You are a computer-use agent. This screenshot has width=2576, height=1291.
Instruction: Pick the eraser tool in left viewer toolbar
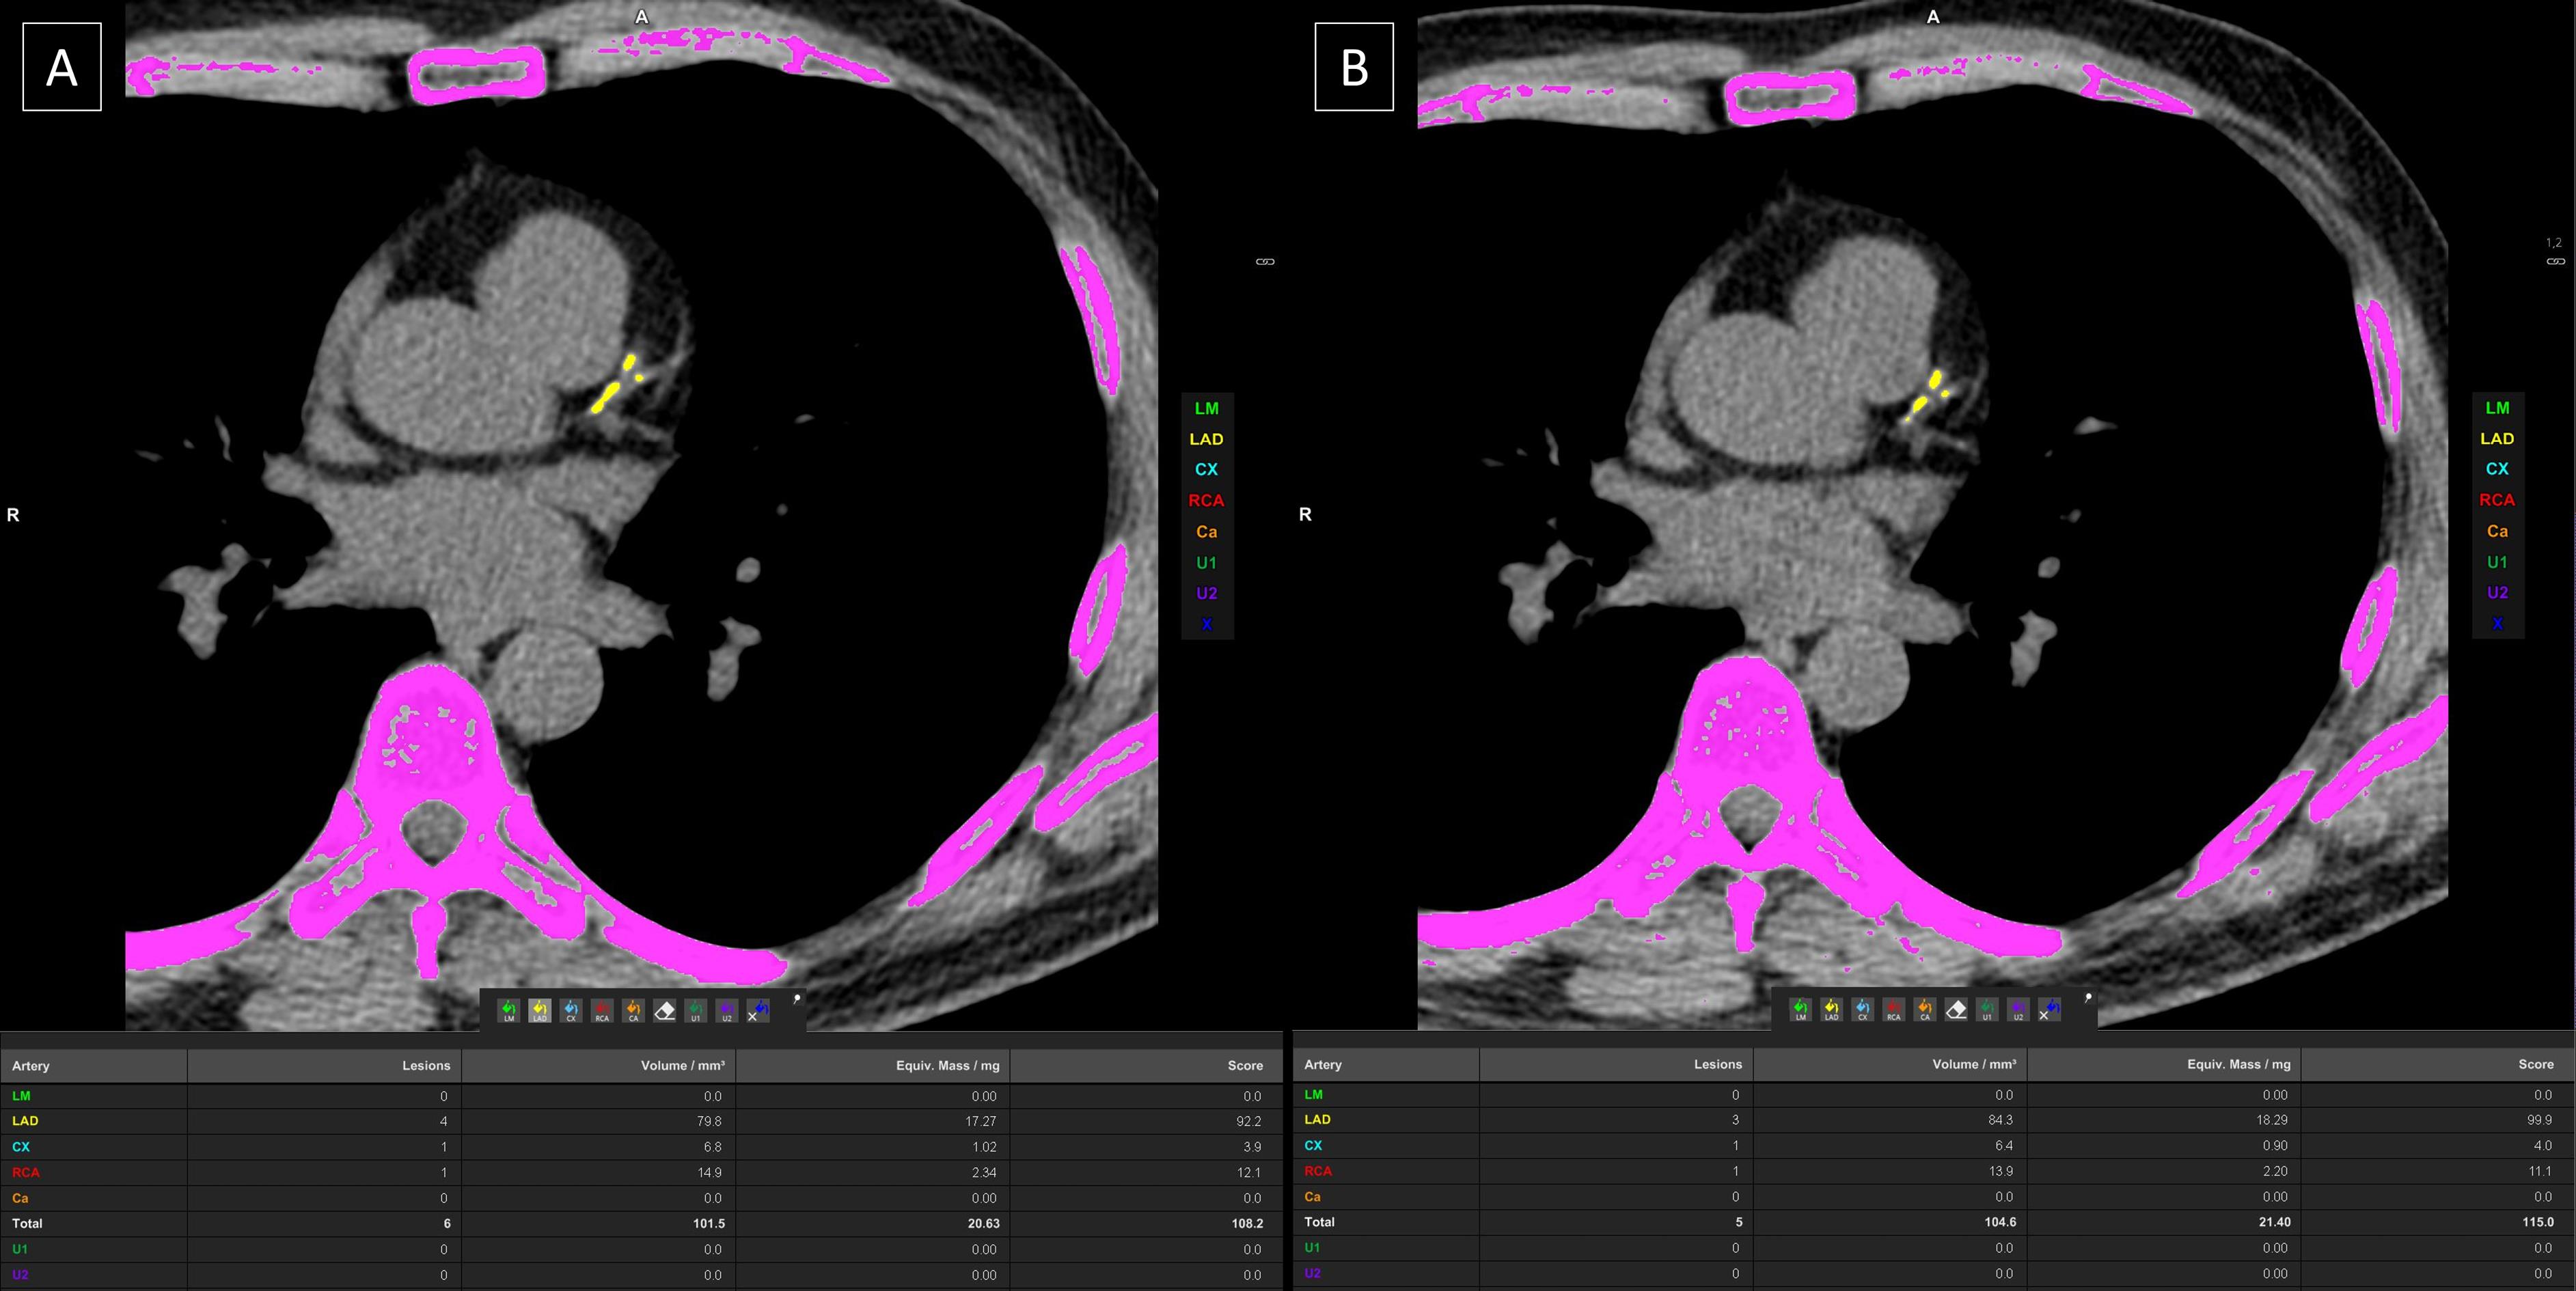(664, 1011)
